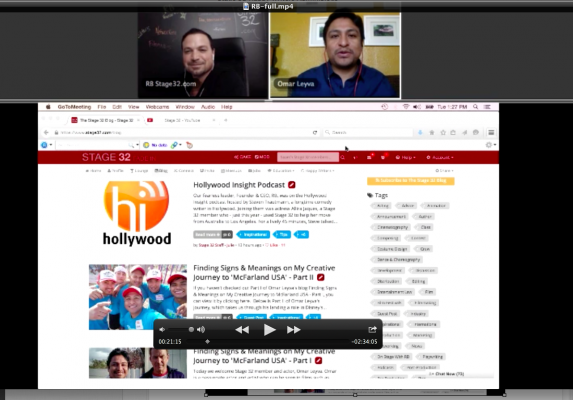Open the View menu
Viewport: 573px width, 400px height.
click(134, 107)
